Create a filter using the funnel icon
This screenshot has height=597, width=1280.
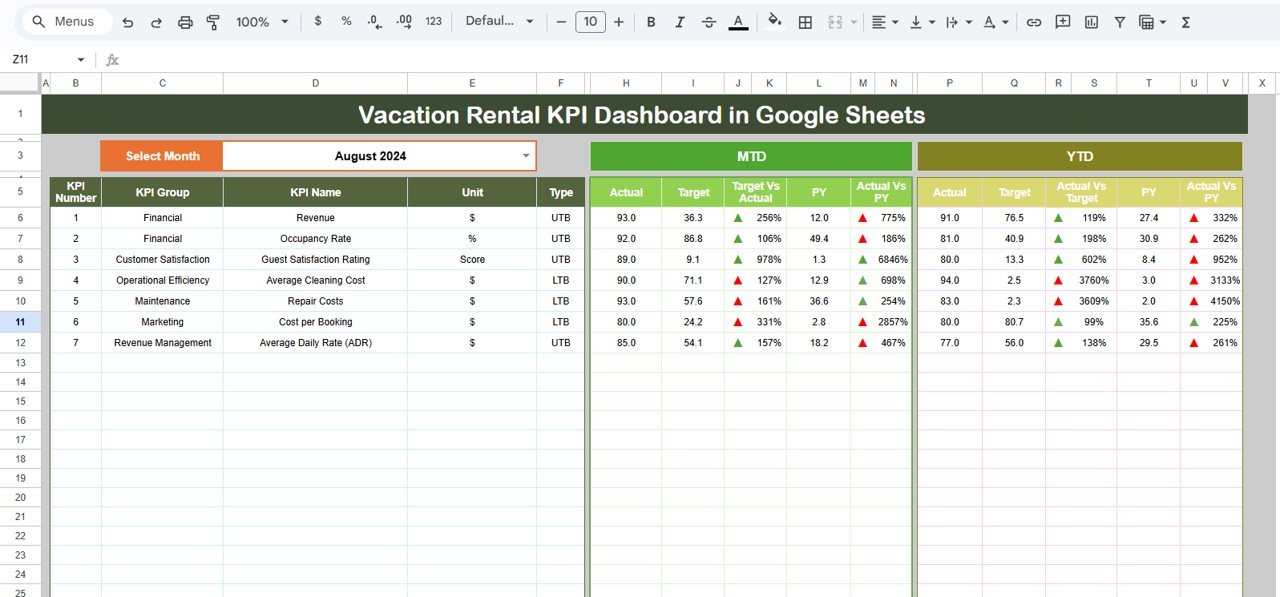[1119, 21]
